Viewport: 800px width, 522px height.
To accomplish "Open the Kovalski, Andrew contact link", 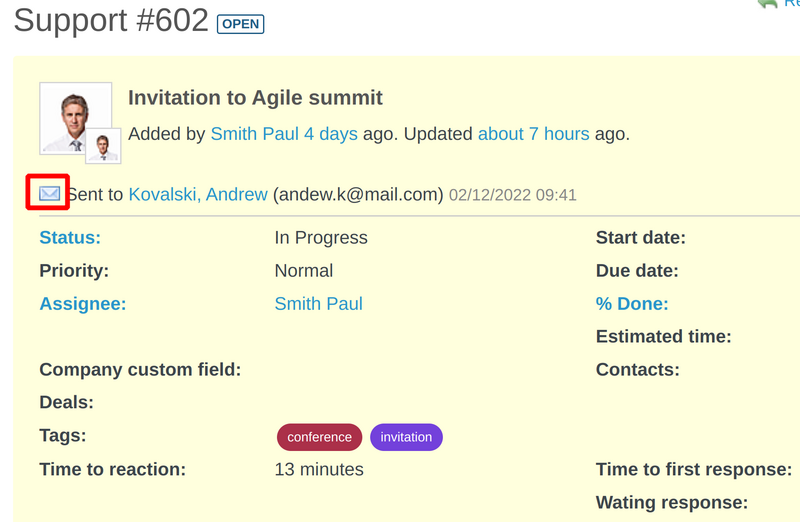I will click(x=198, y=195).
